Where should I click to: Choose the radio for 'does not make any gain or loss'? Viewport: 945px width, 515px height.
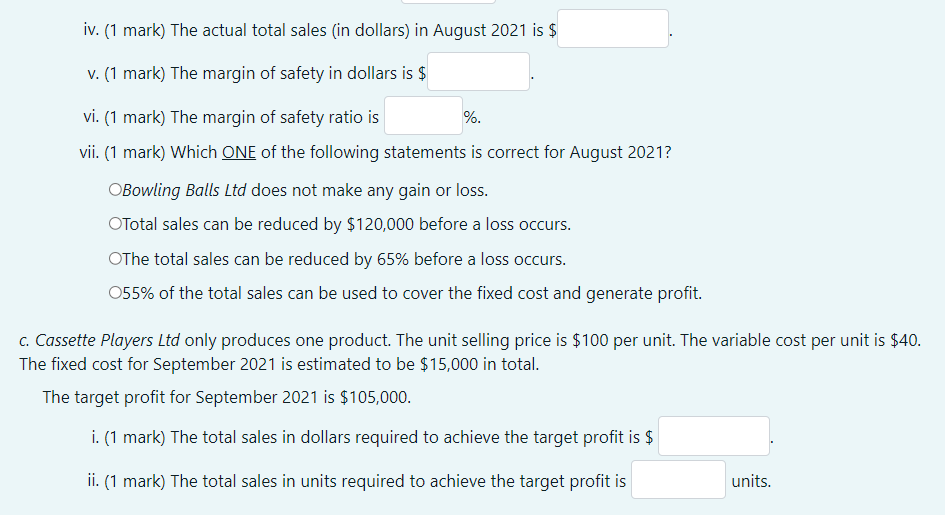click(115, 190)
